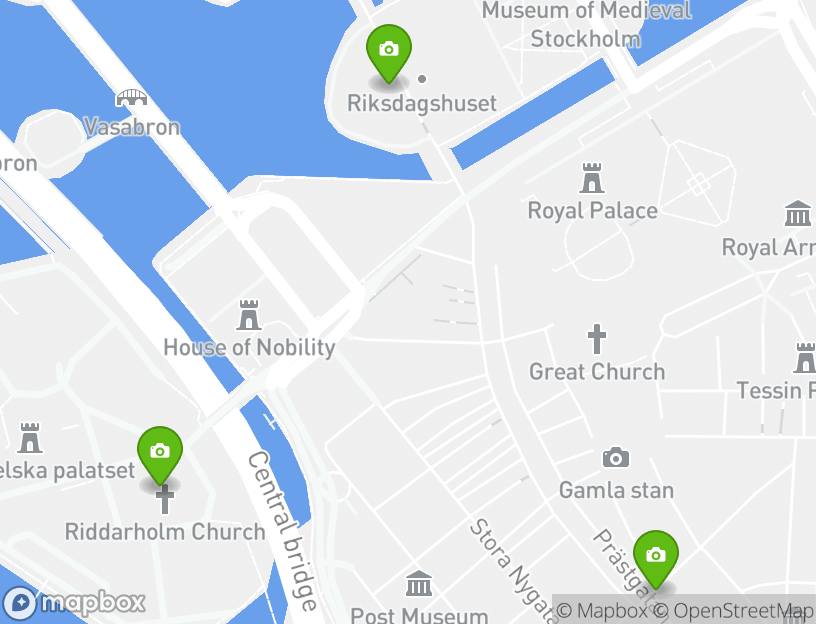The width and height of the screenshot is (816, 624).
Task: Click the green camera pin at Riksdagshuset
Action: coord(389,54)
